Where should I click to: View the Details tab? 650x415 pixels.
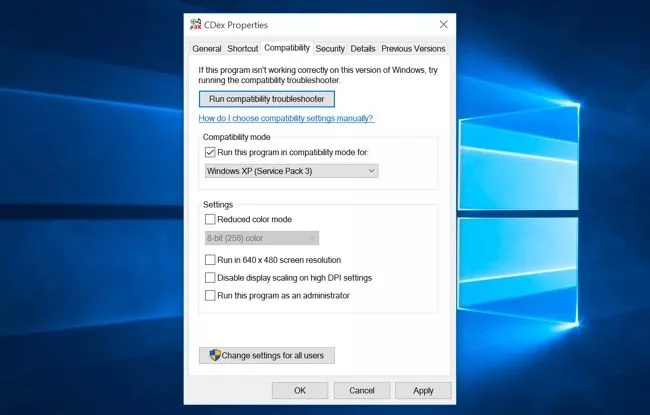pos(363,49)
